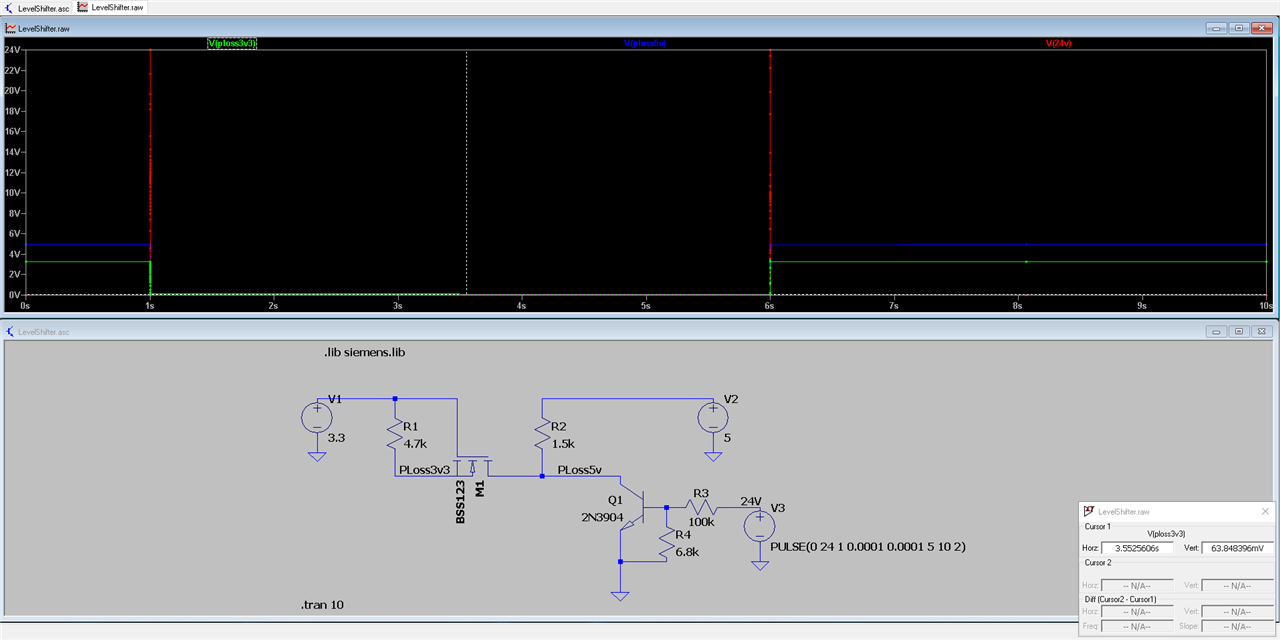Maximize the LevelShifter.raw waveform window
1280x640 pixels.
[1238, 28]
